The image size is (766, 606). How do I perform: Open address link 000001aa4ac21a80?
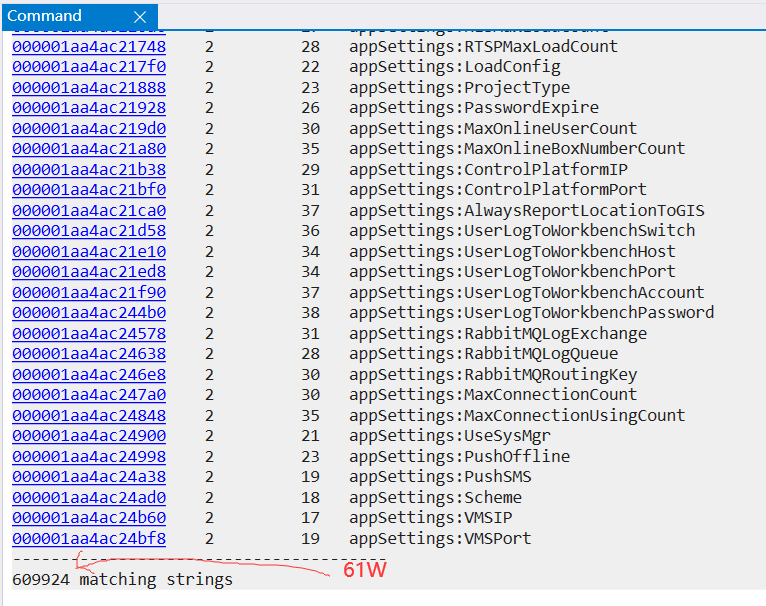pyautogui.click(x=89, y=149)
